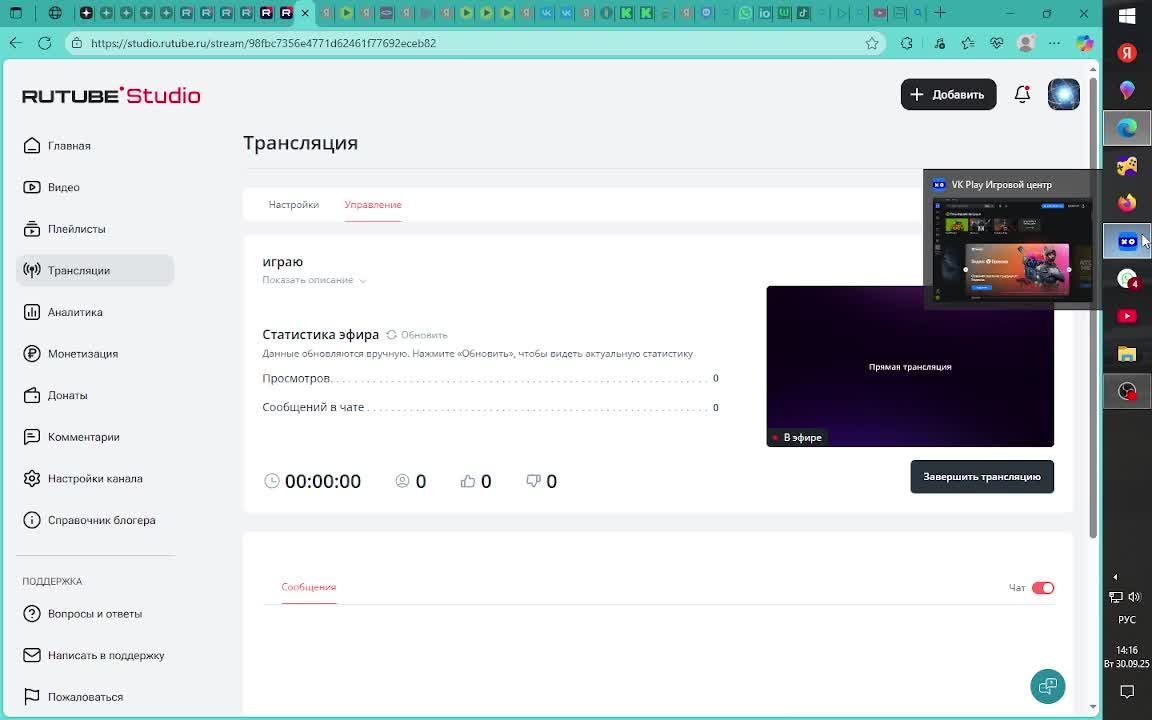
Task: Open a new browser tab
Action: pos(940,12)
